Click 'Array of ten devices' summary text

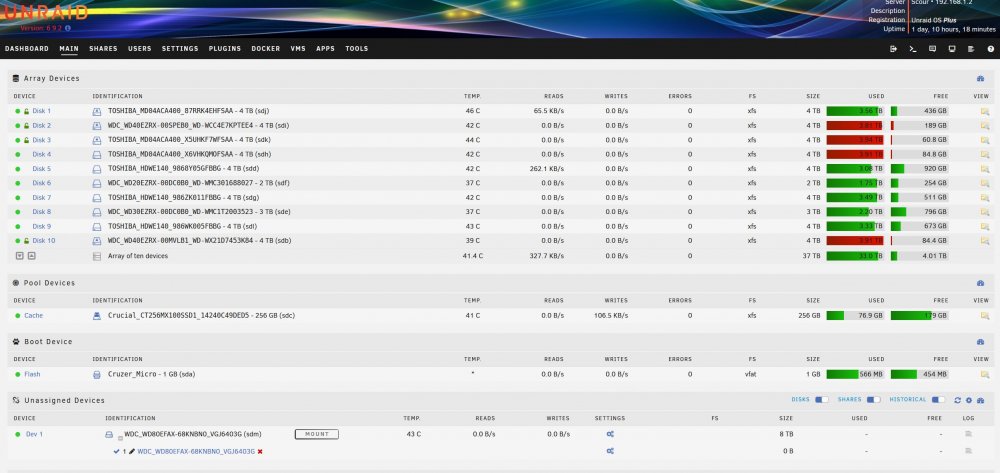pyautogui.click(x=138, y=256)
